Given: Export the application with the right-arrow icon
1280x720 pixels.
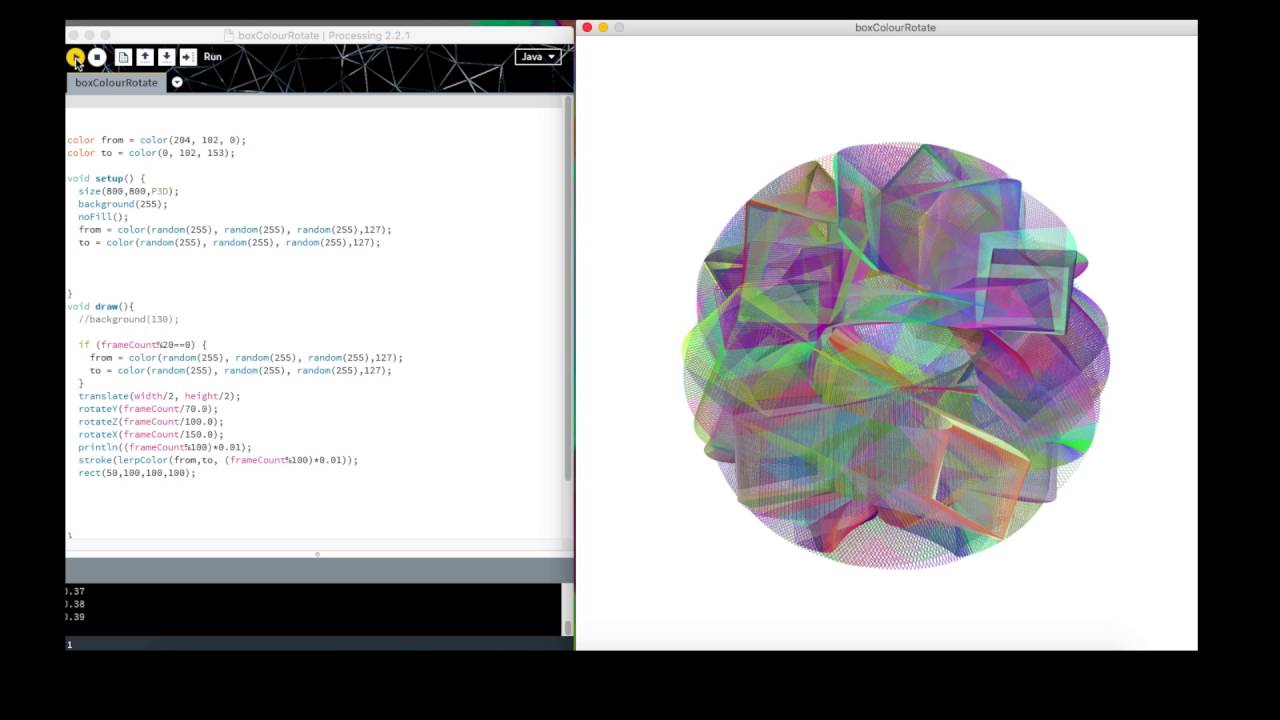Looking at the screenshot, I should coord(188,58).
